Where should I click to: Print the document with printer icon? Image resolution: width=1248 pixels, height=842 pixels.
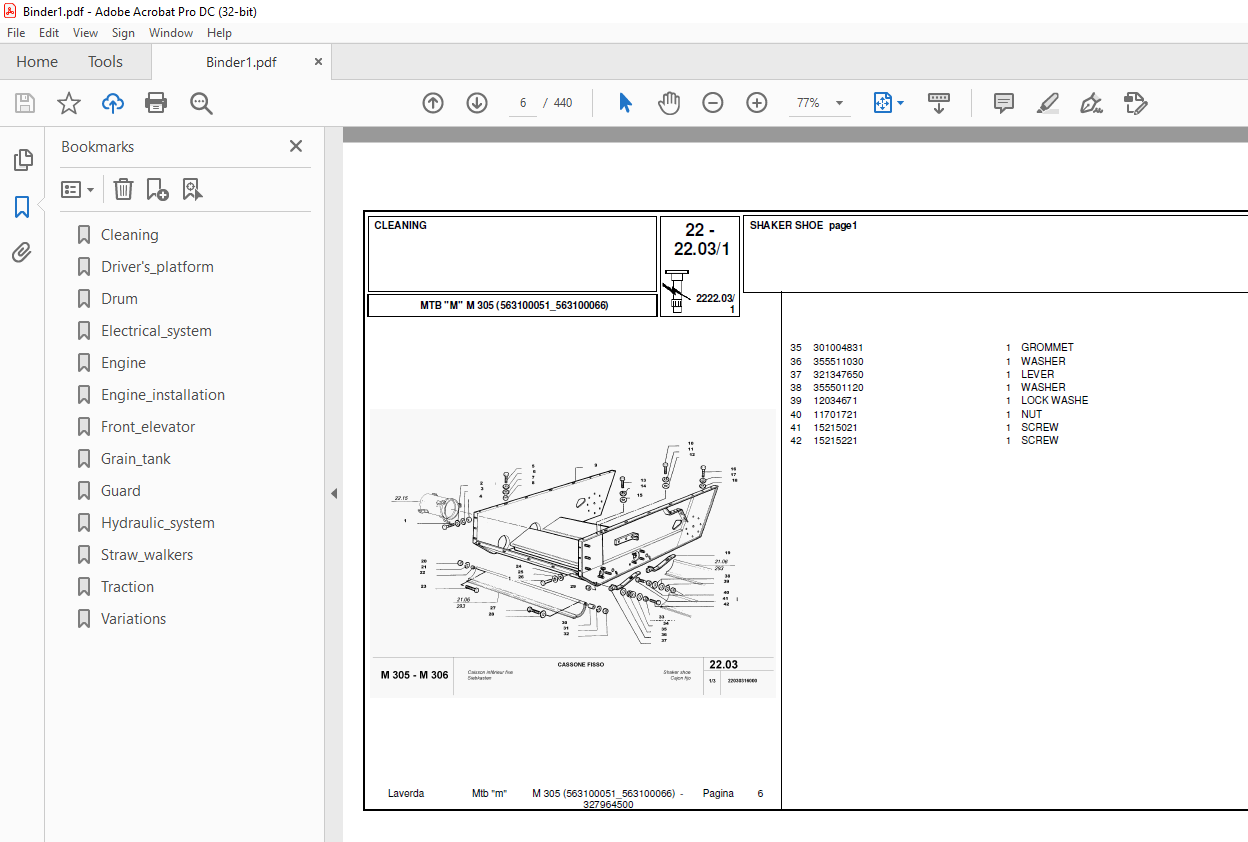[x=156, y=103]
